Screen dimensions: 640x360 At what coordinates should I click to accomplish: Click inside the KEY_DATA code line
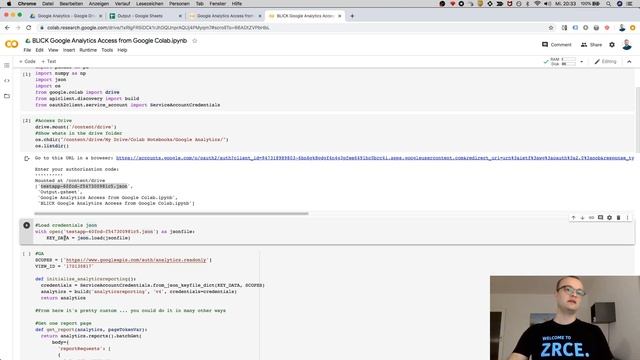(88, 238)
